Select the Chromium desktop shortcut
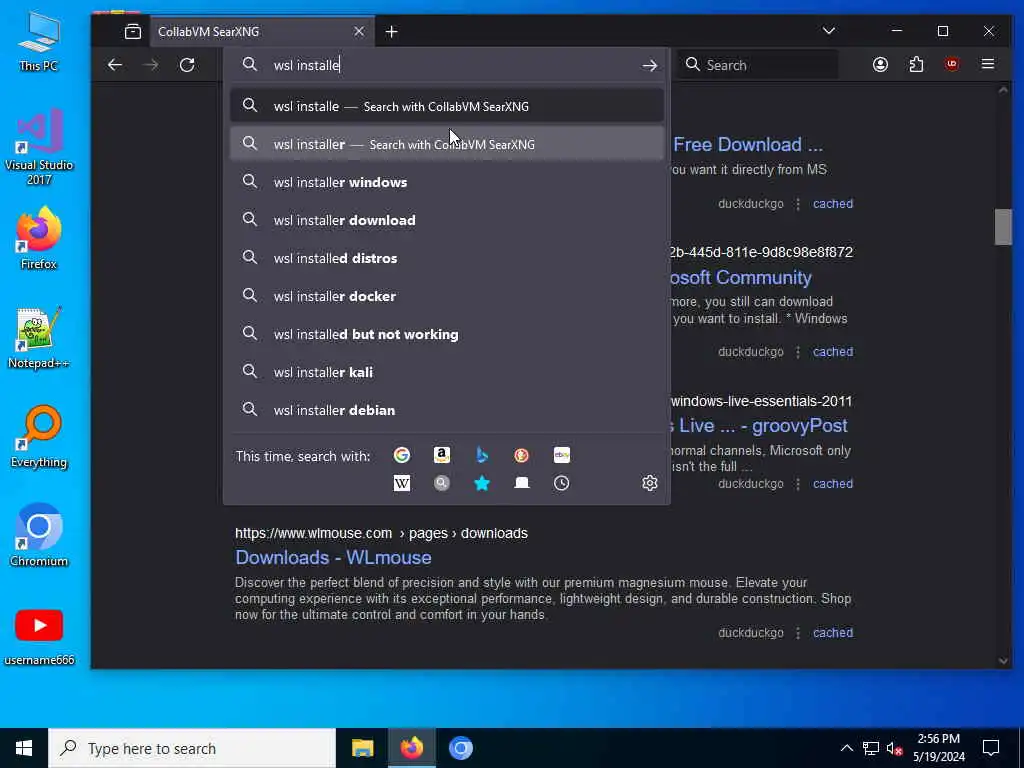Viewport: 1024px width, 768px height. coord(39,535)
